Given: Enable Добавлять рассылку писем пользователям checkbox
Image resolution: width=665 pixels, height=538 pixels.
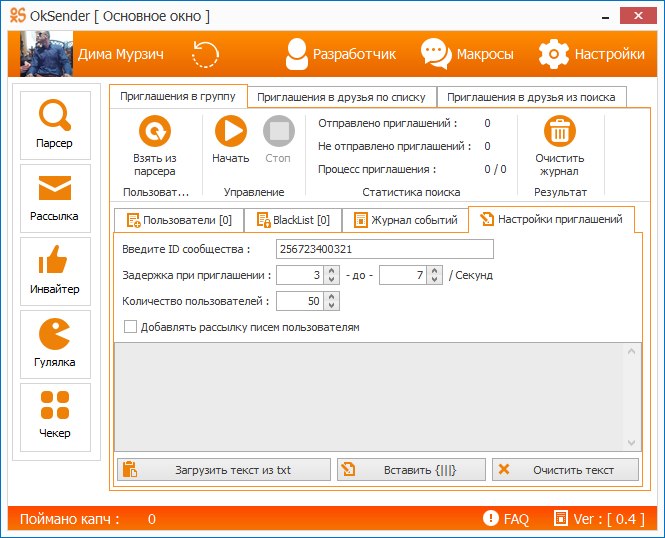Looking at the screenshot, I should 130,327.
